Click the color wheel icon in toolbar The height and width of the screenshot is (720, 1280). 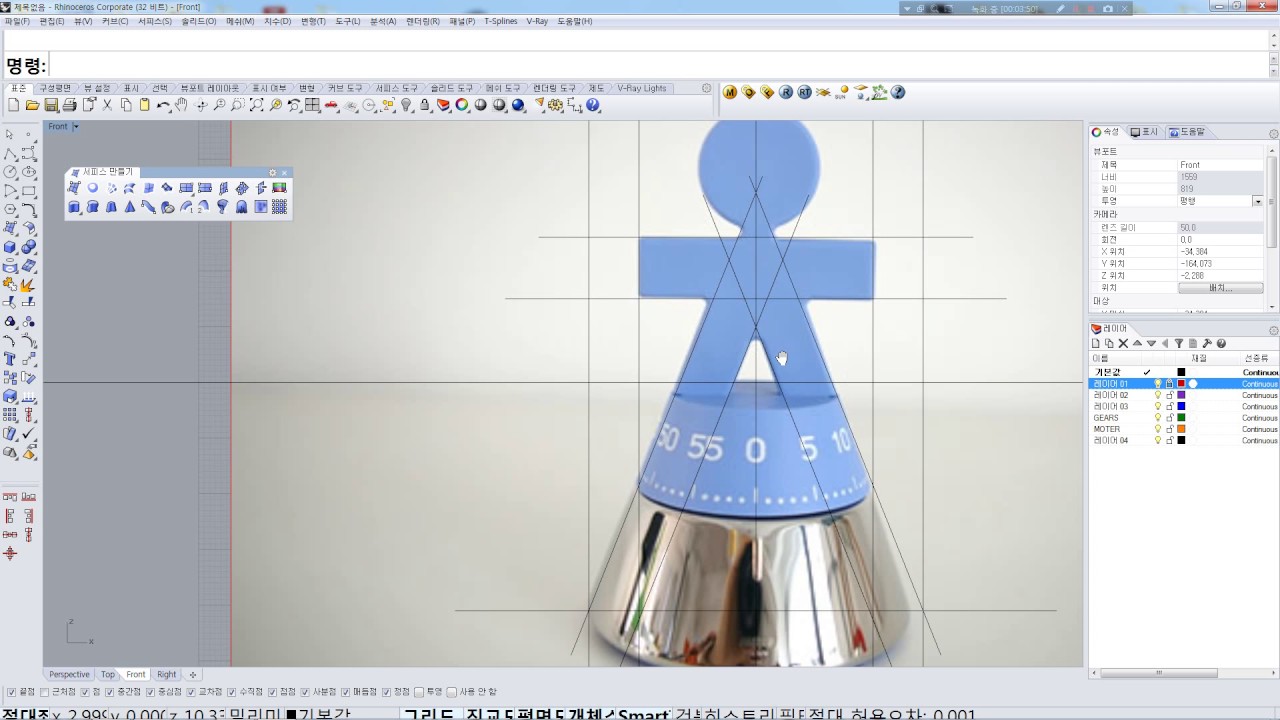click(x=462, y=105)
